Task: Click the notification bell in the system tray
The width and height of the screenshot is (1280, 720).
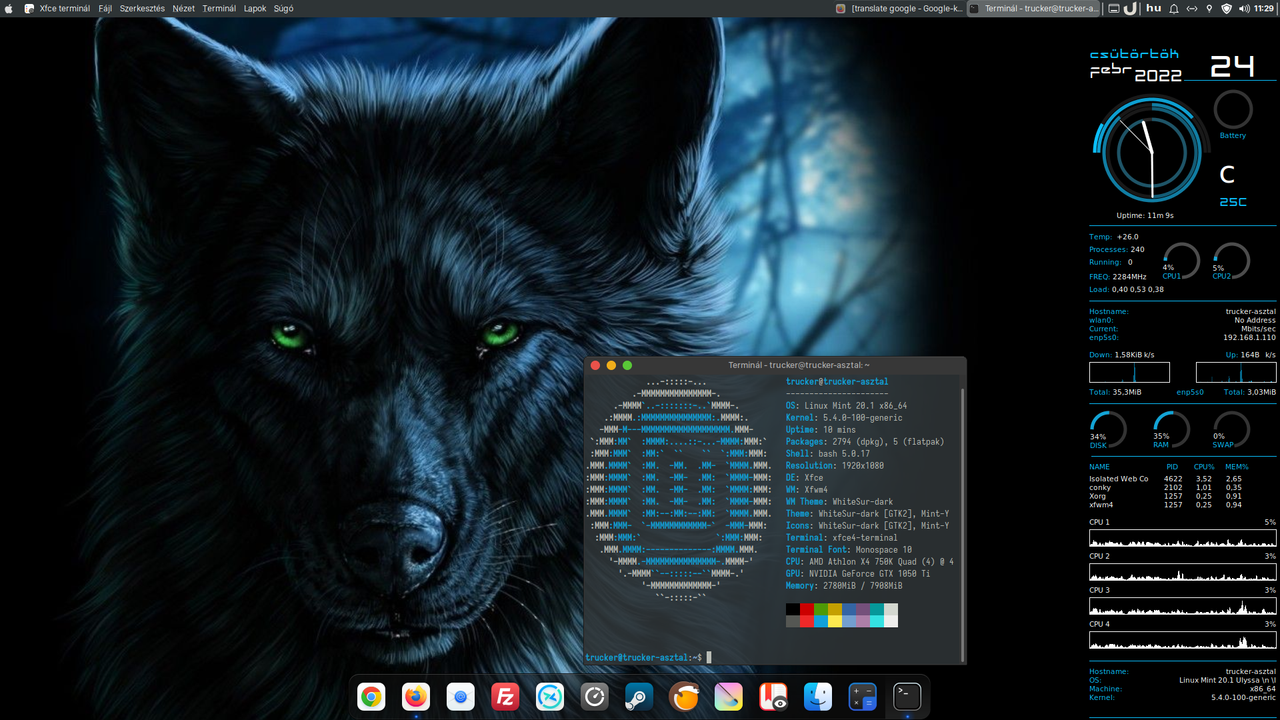Action: tap(1174, 8)
